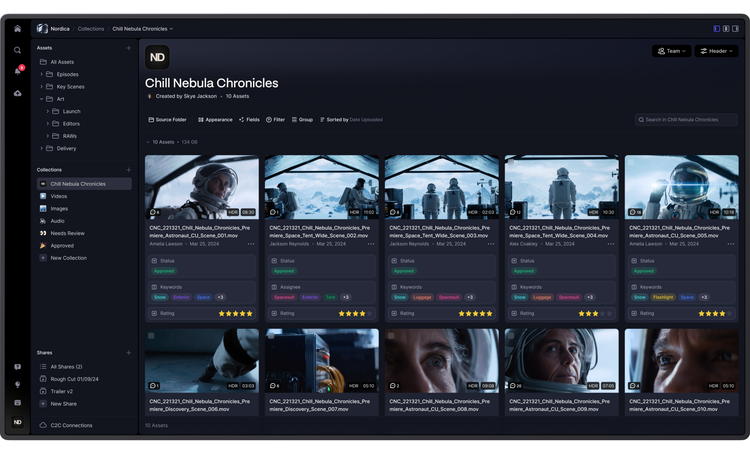Open comments badge on Scene_004 thumbnail
The image size is (750, 454).
tap(515, 212)
